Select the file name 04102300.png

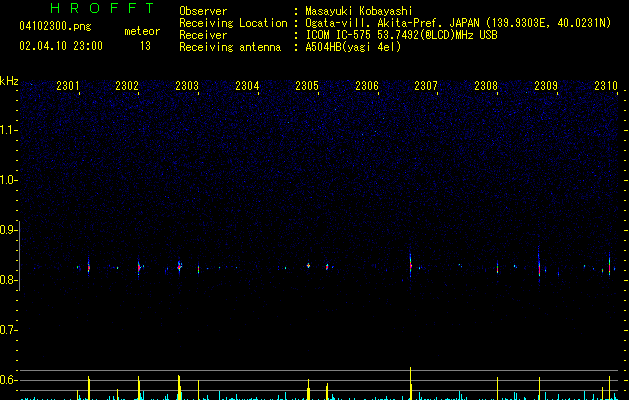click(x=55, y=27)
